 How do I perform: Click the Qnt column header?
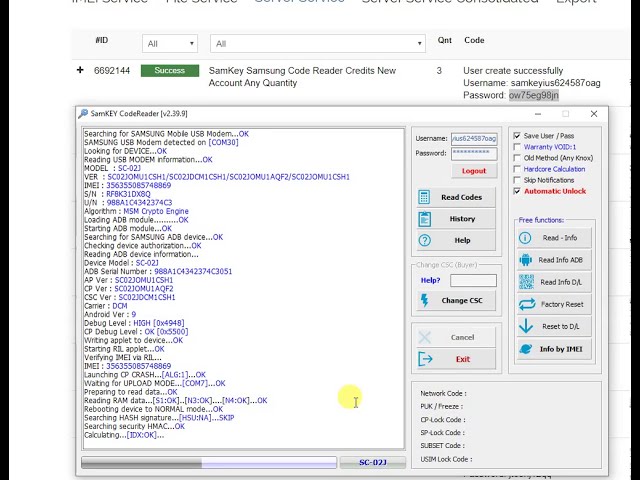pyautogui.click(x=444, y=40)
